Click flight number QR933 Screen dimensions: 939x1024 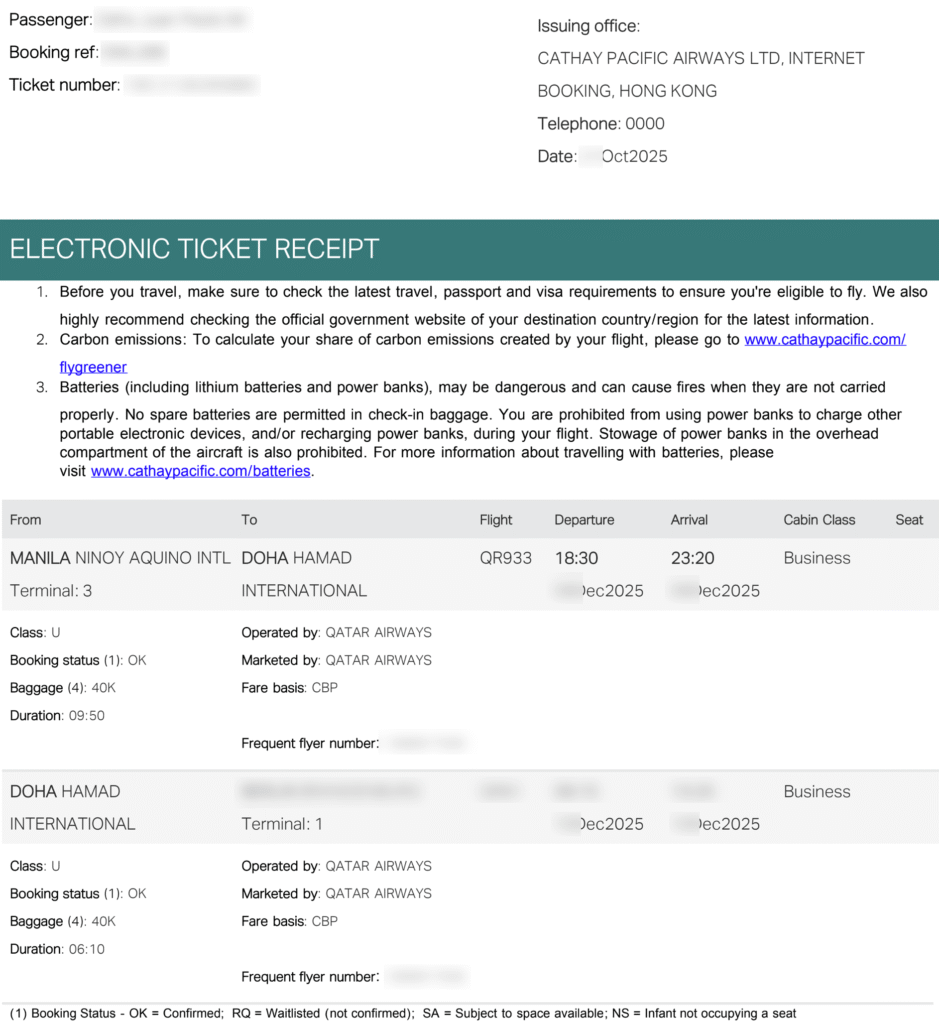point(506,558)
